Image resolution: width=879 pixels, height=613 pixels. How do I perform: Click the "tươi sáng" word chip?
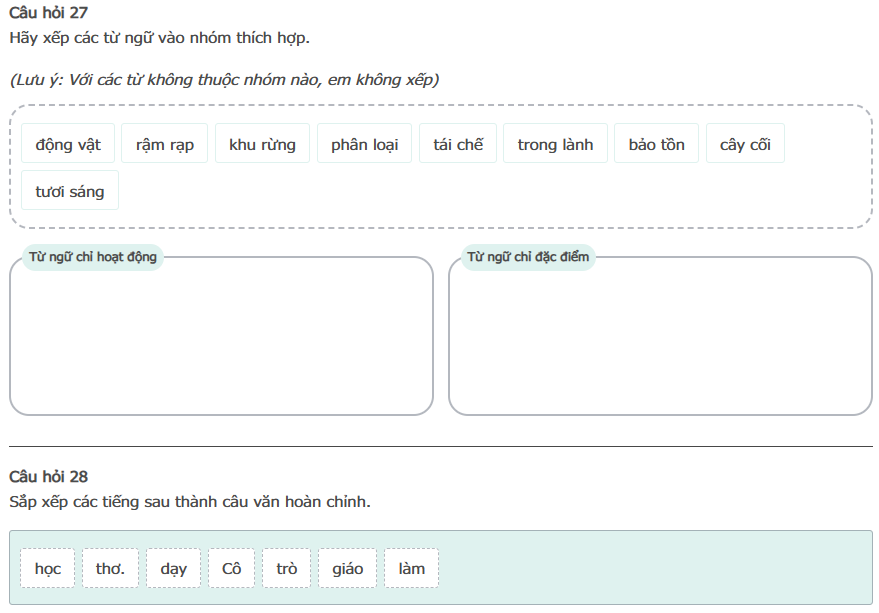70,191
